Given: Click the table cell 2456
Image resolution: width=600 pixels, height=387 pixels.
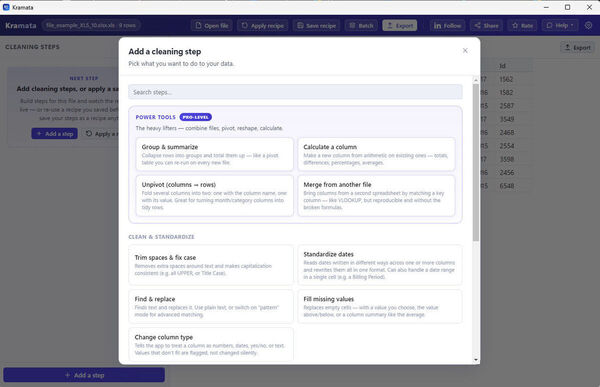Looking at the screenshot, I should [x=507, y=173].
